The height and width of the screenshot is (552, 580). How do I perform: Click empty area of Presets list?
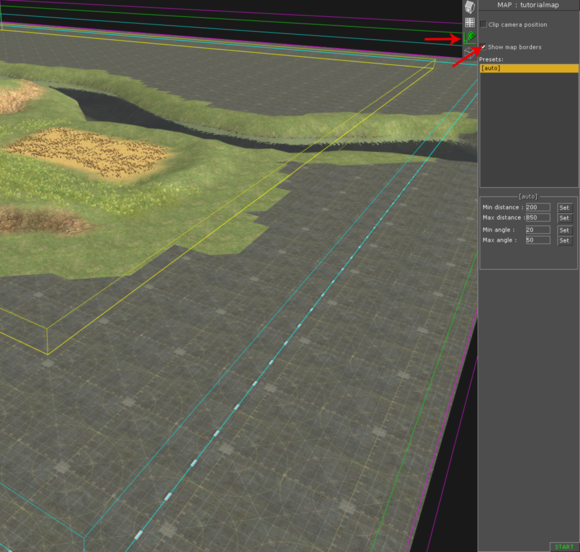tap(529, 129)
